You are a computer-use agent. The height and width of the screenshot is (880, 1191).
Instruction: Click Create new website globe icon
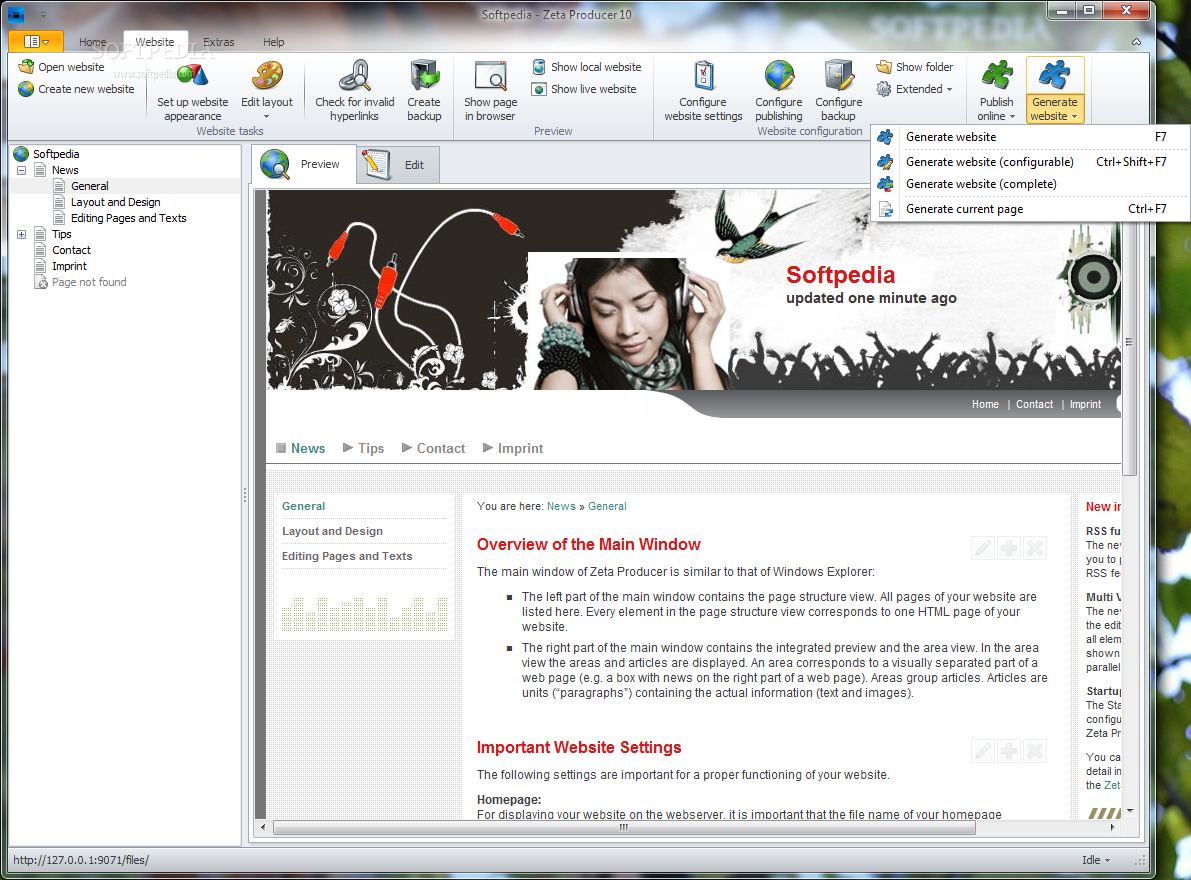click(x=26, y=89)
